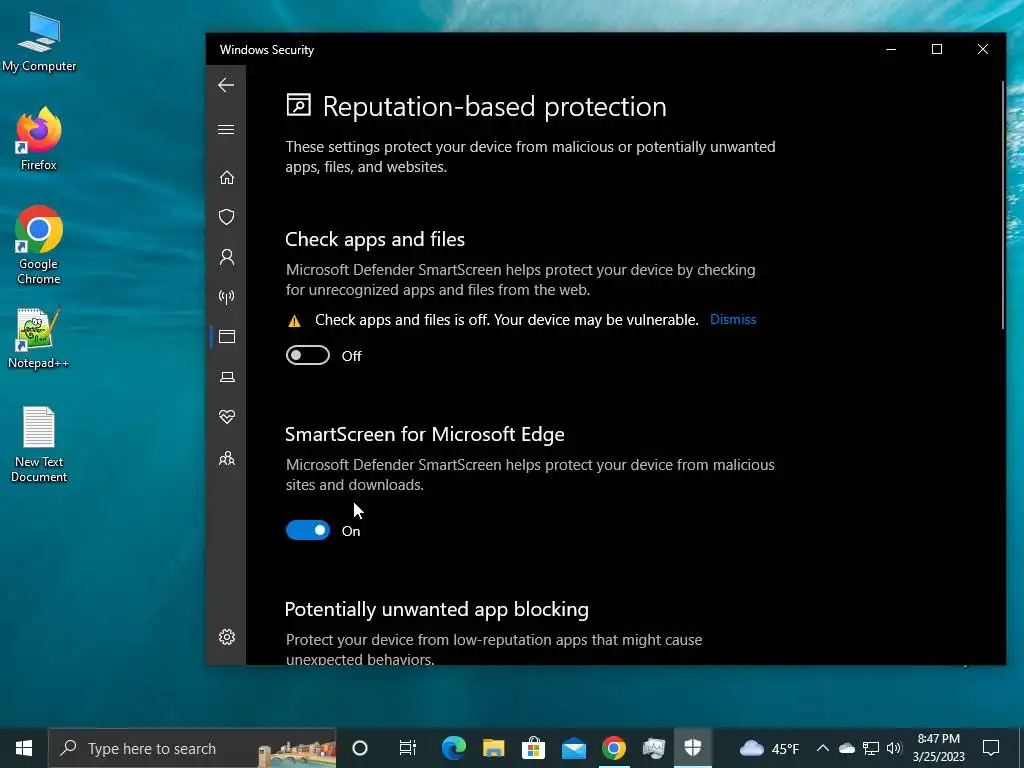
Task: Select My Computer desktop icon
Action: 39,41
